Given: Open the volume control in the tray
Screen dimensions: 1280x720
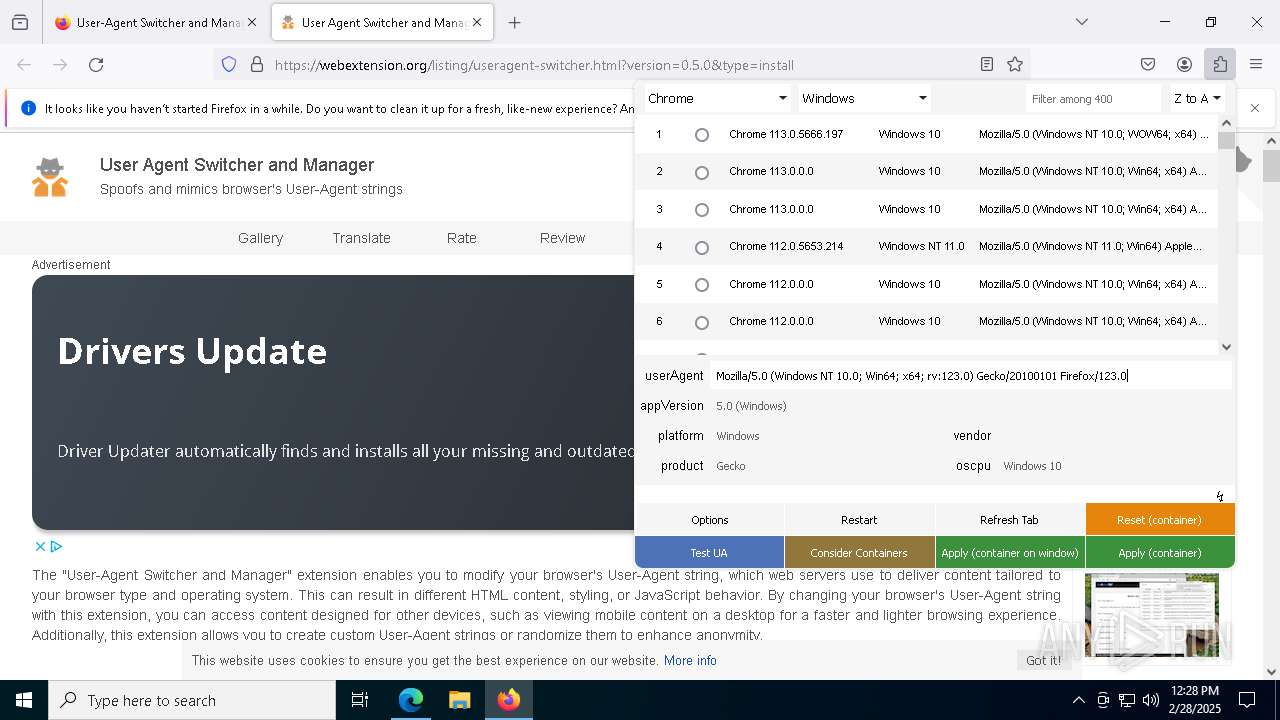Looking at the screenshot, I should (x=1151, y=700).
